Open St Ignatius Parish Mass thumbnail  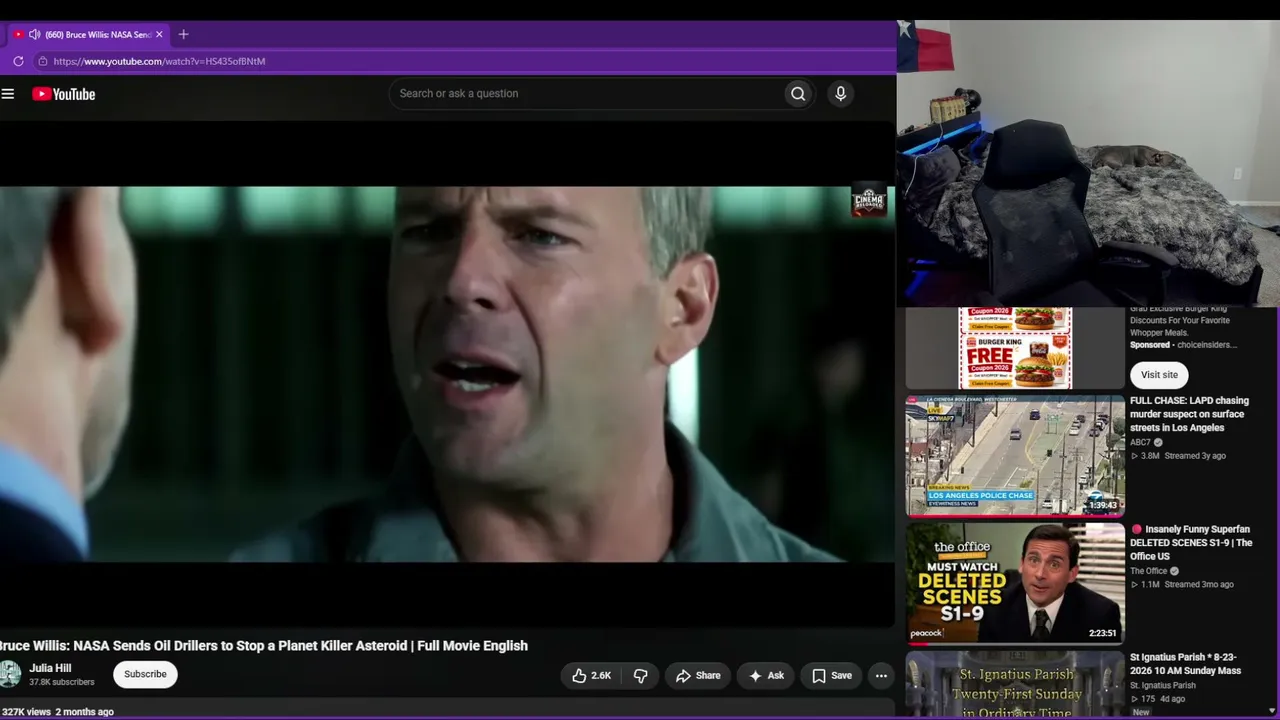[x=1015, y=685]
